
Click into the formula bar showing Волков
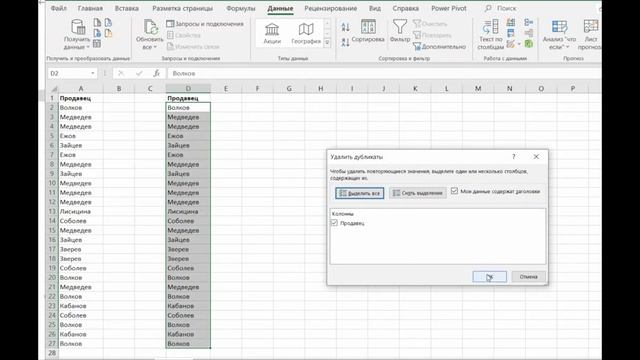(384, 73)
